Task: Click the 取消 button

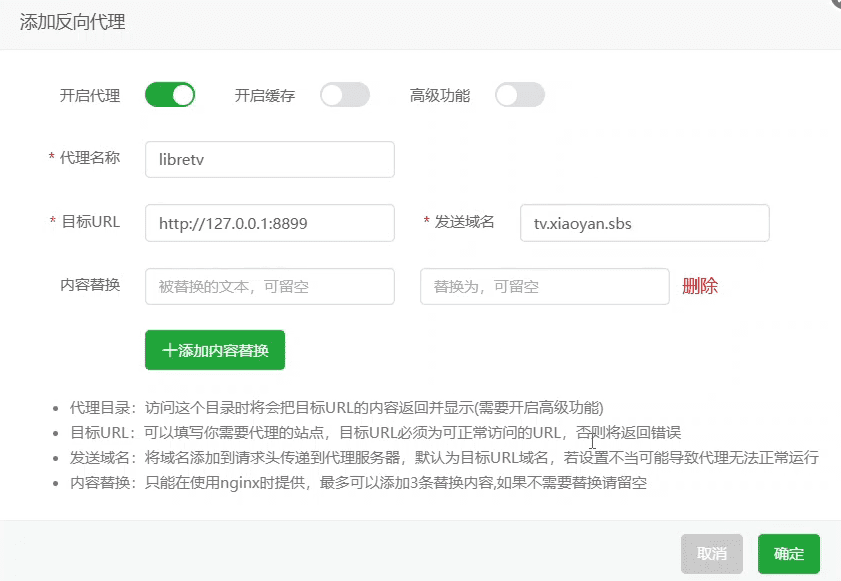Action: click(x=711, y=554)
